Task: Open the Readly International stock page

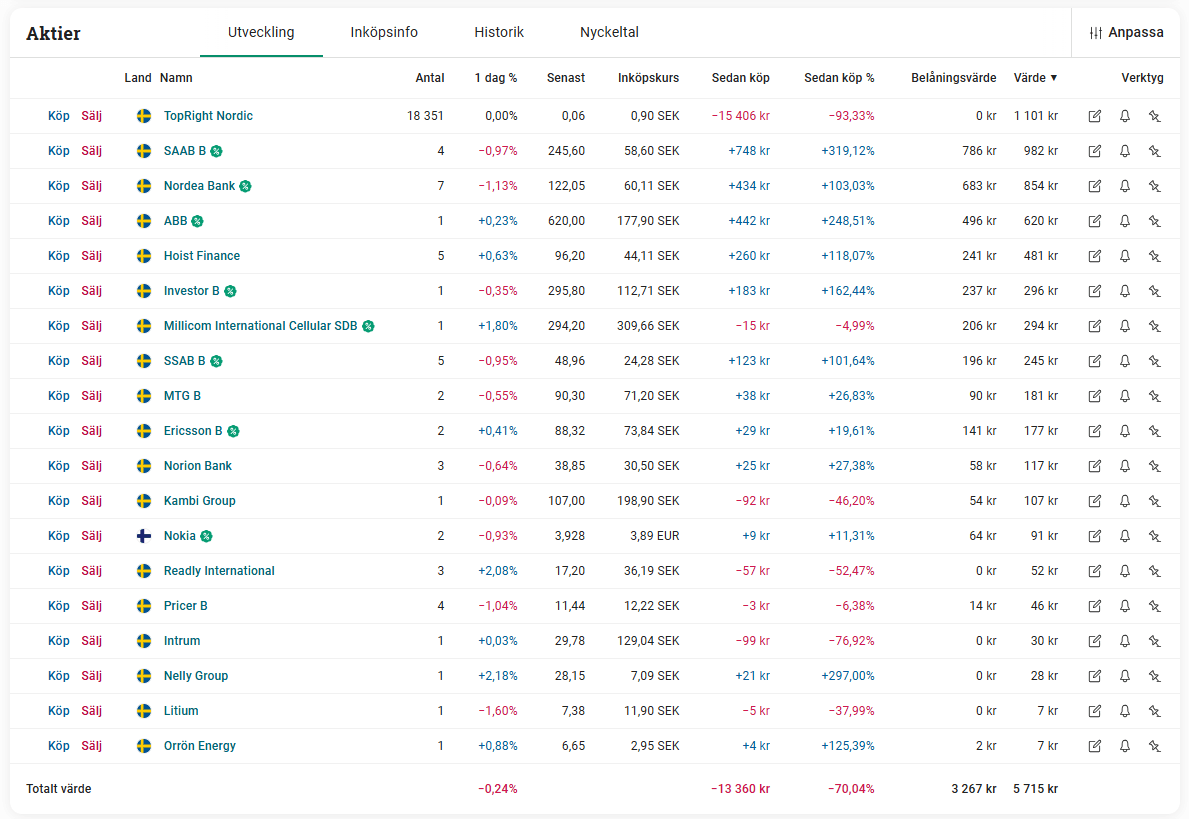Action: point(219,571)
